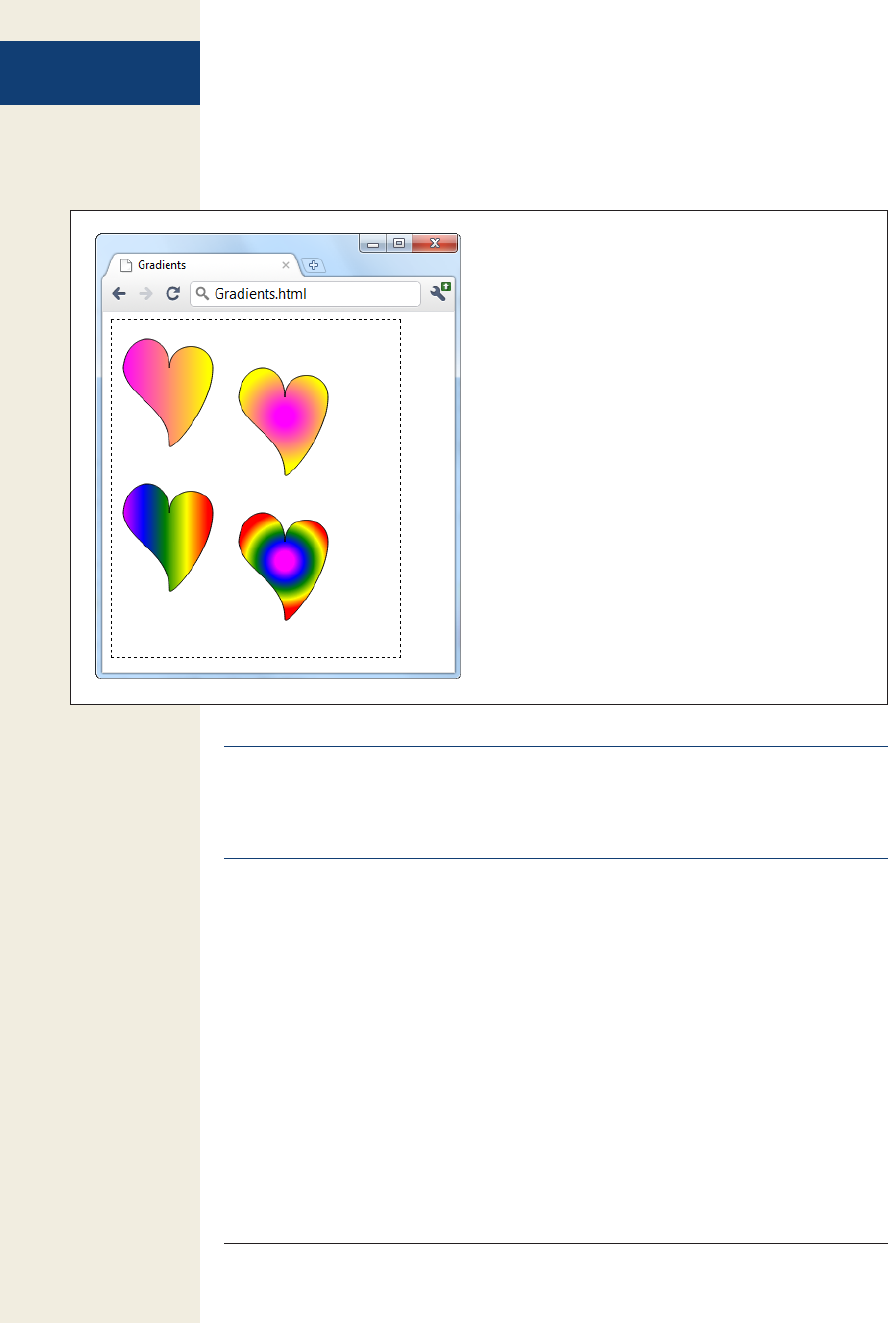This screenshot has width=888, height=1323.
Task: Maximize the browser window
Action: point(398,243)
